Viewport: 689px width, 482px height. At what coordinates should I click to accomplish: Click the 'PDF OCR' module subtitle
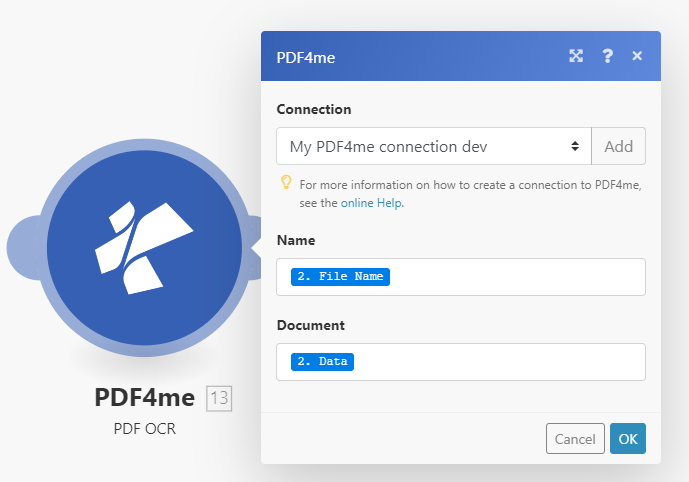145,429
